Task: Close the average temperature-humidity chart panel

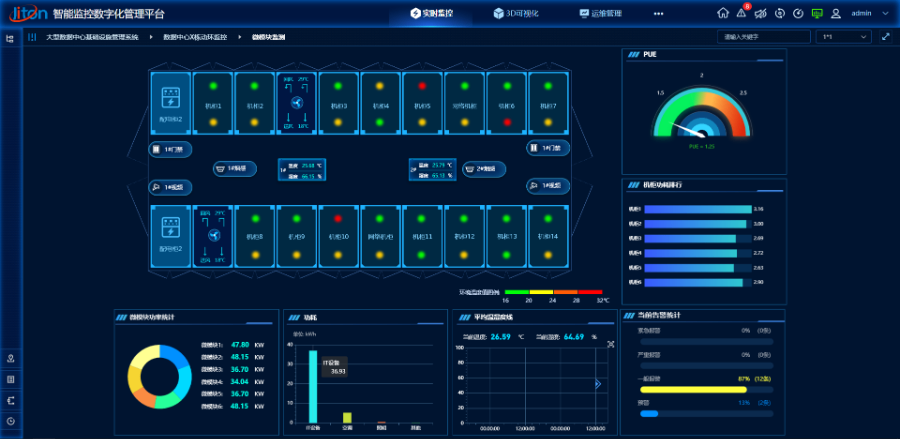Action: (x=609, y=341)
